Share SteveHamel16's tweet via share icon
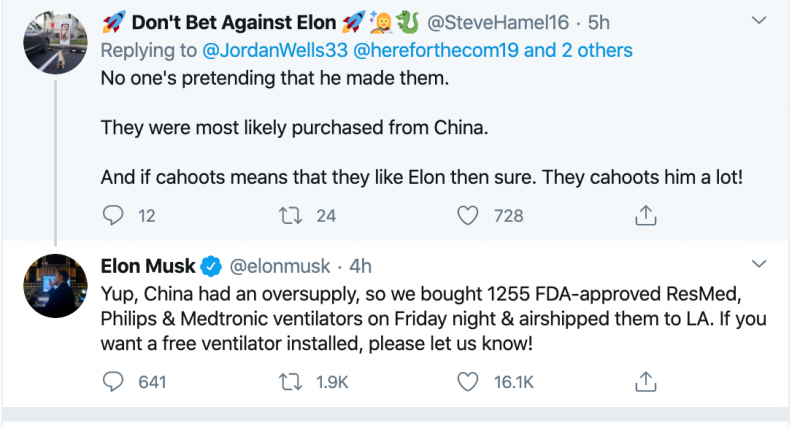 [x=645, y=215]
